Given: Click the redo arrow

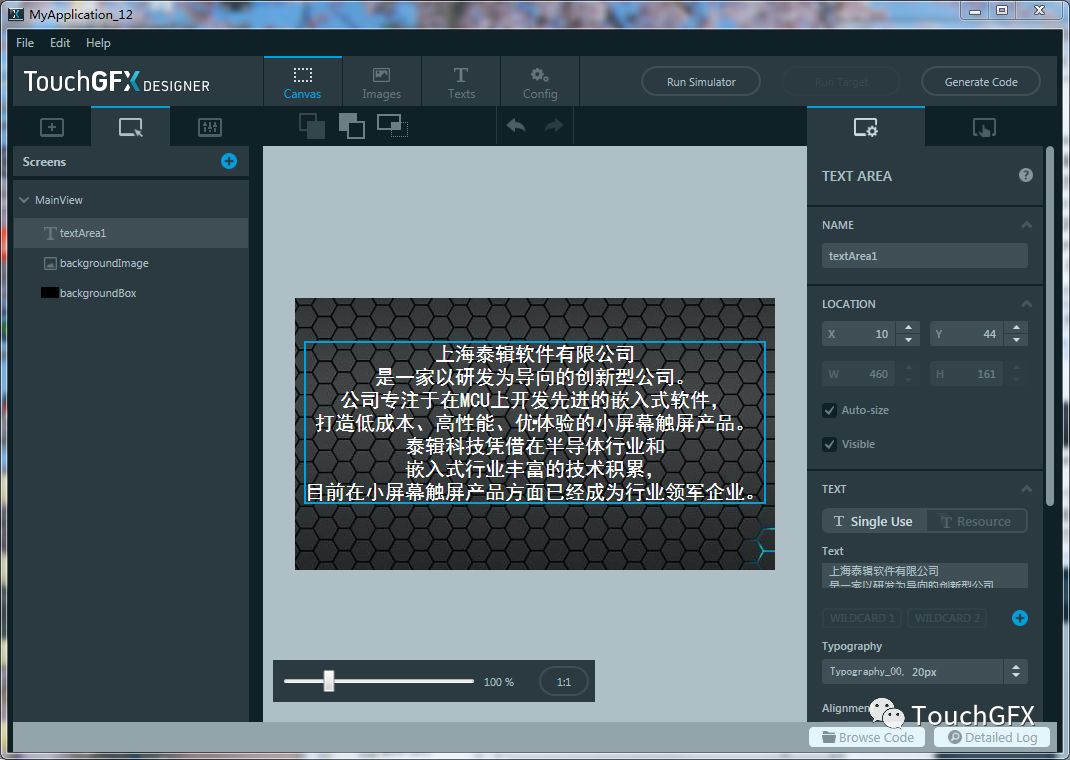Looking at the screenshot, I should pos(553,126).
